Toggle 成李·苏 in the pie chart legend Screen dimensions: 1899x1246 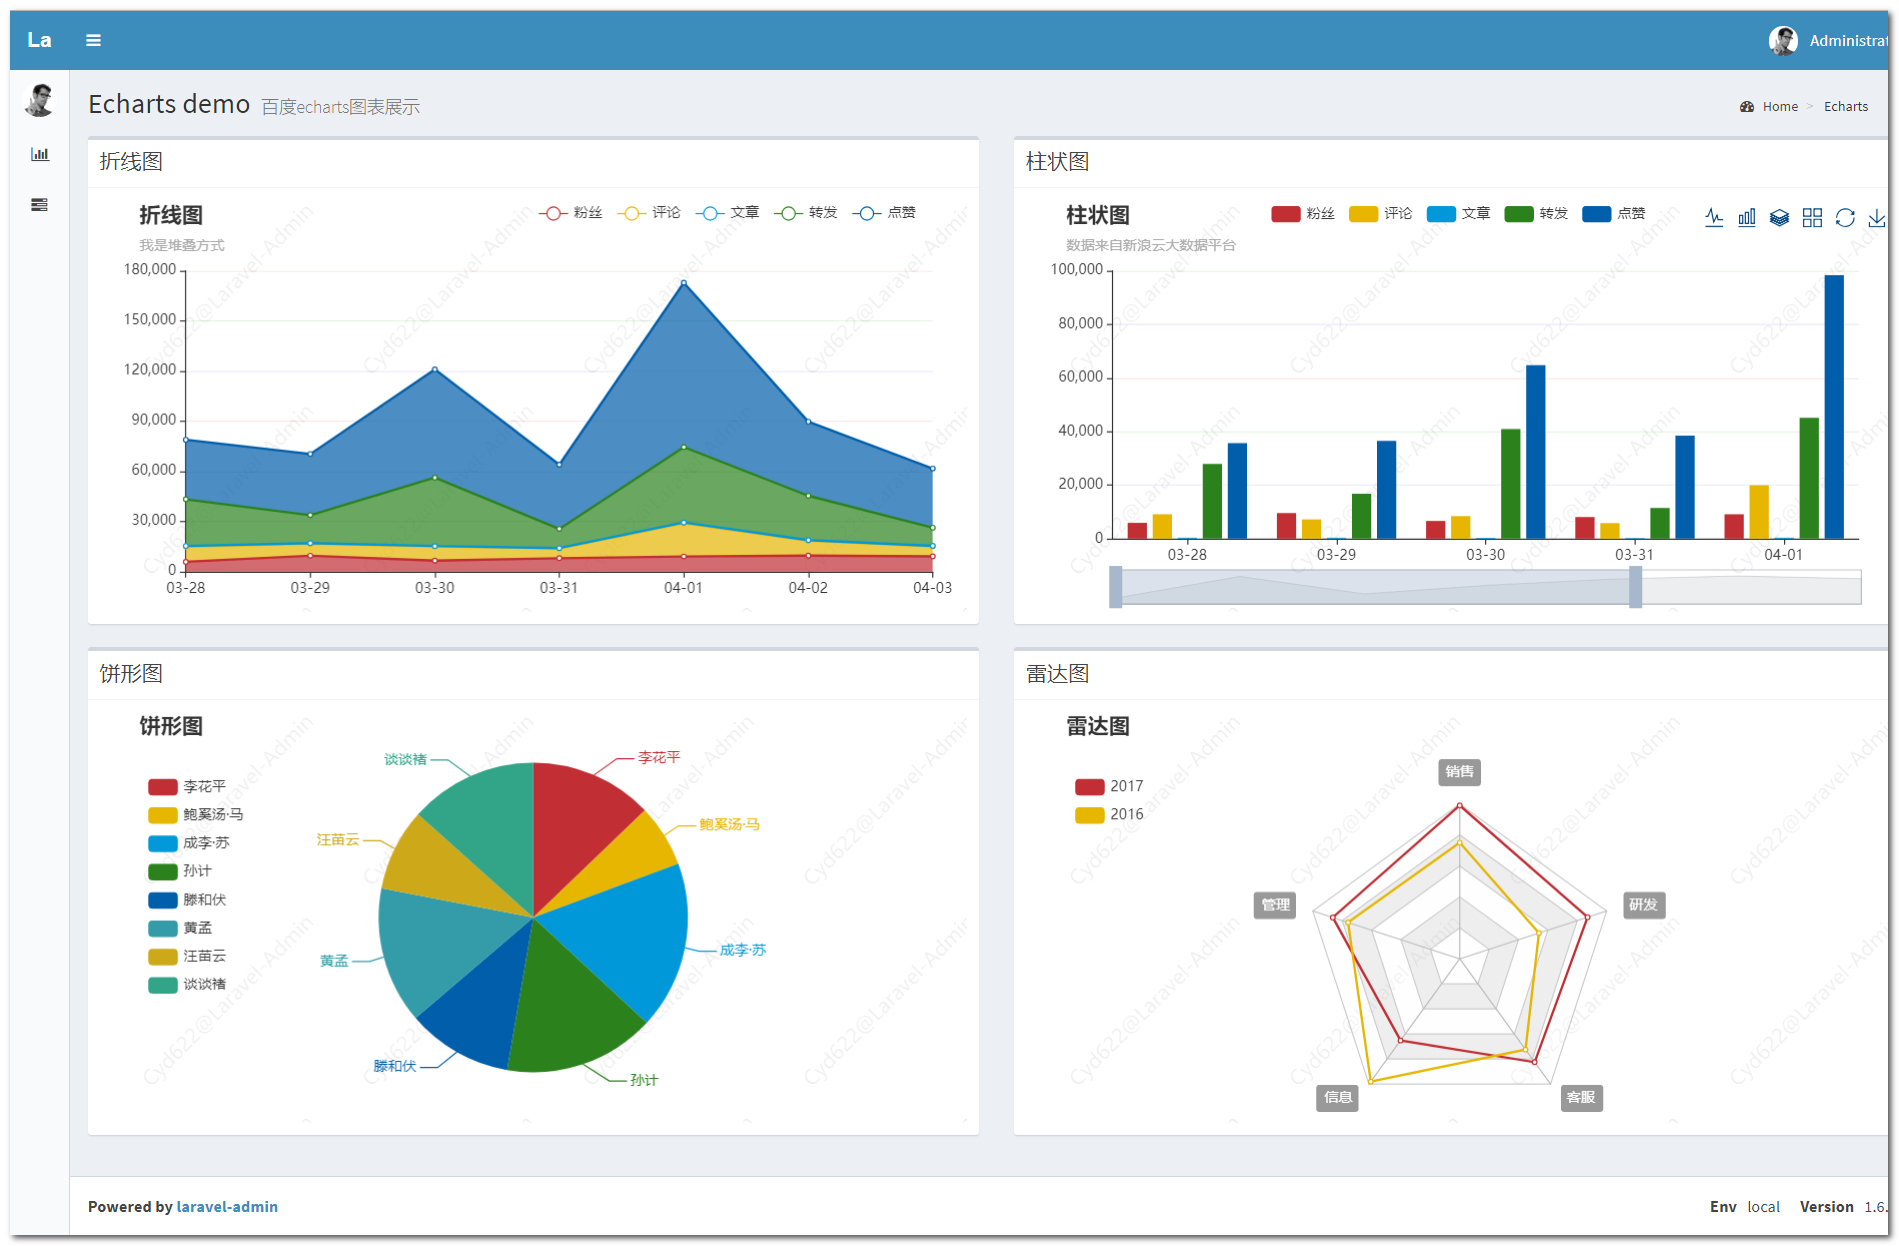[189, 843]
